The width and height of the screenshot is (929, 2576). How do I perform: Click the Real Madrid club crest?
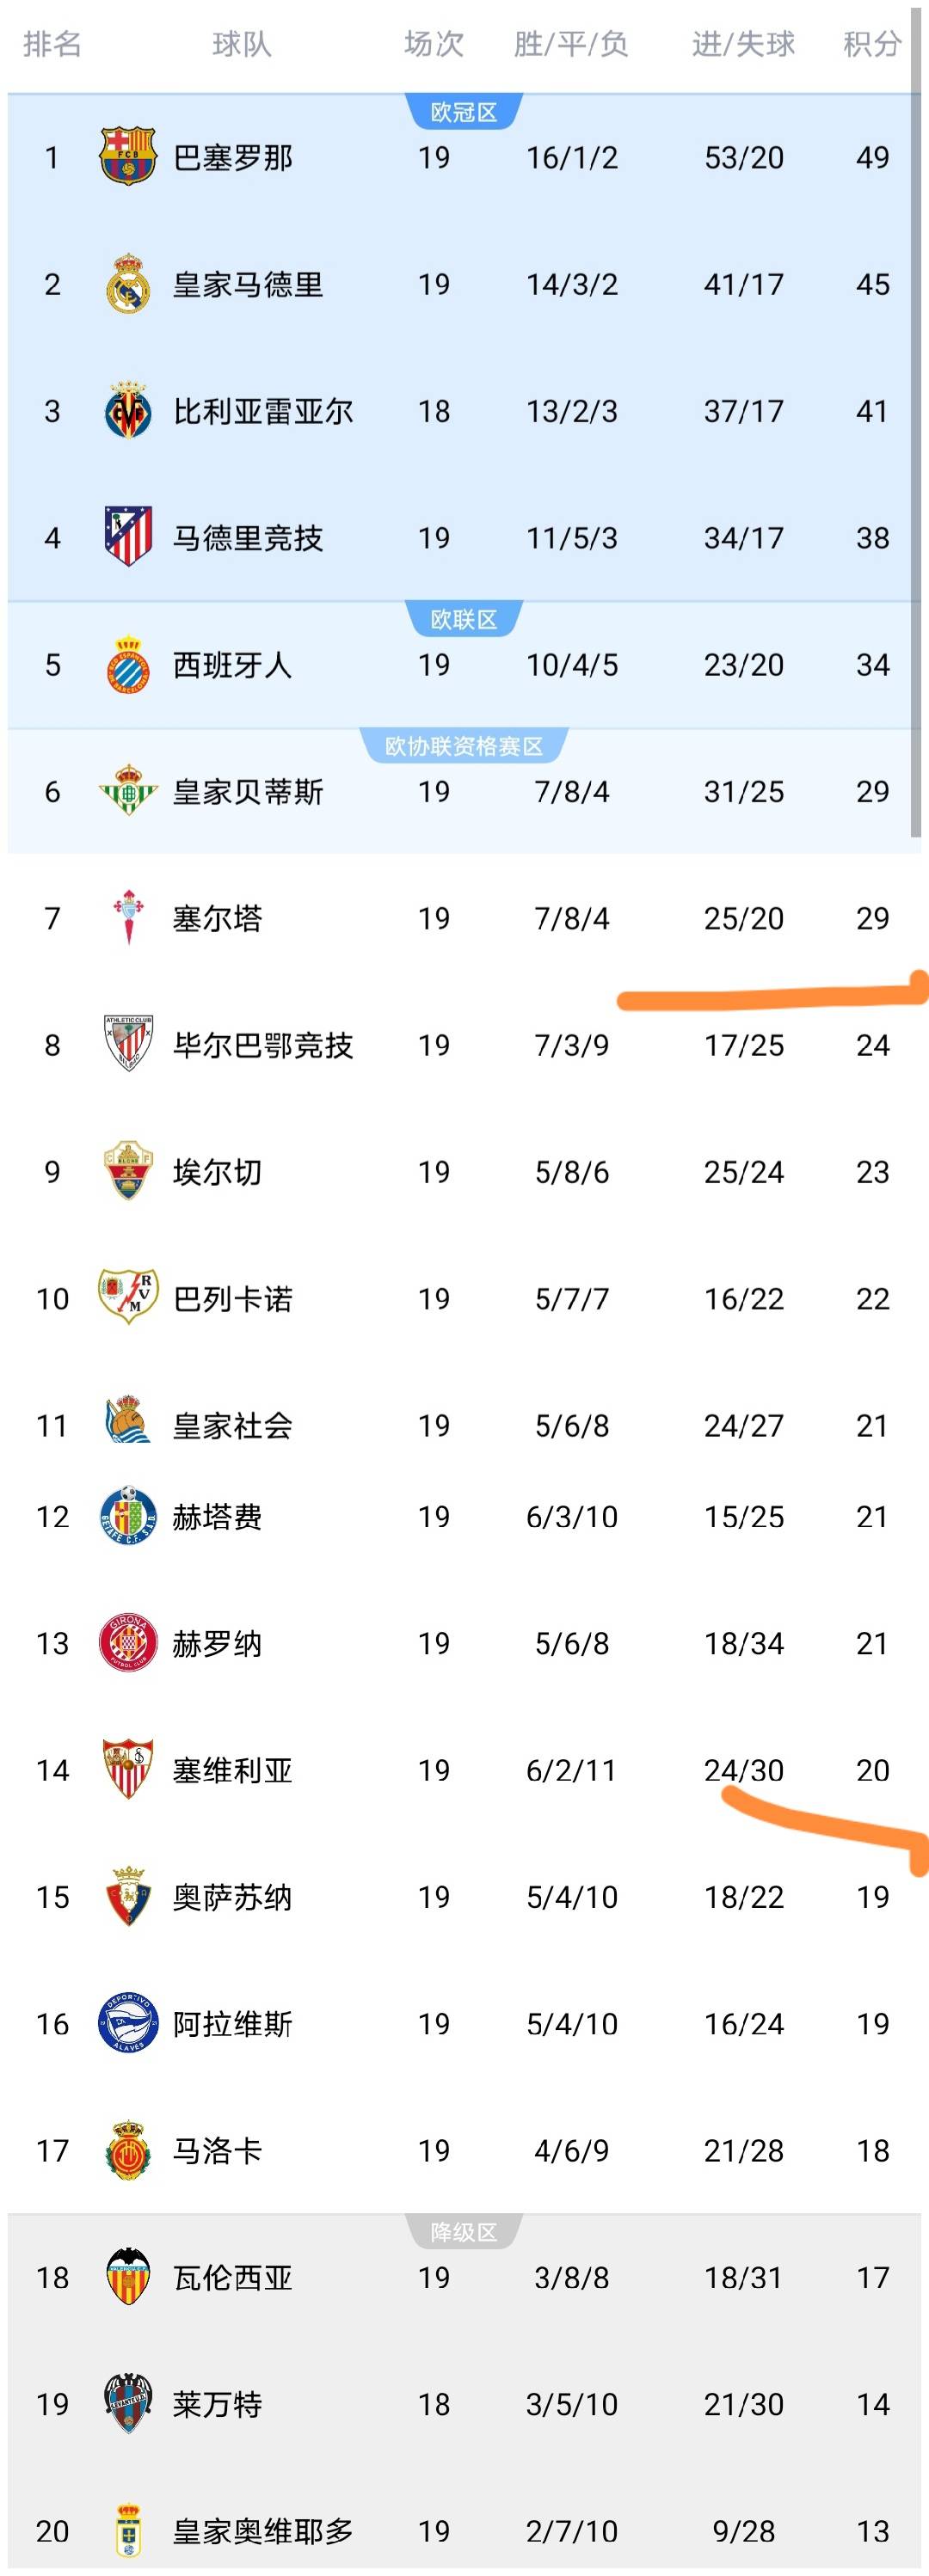[x=128, y=283]
